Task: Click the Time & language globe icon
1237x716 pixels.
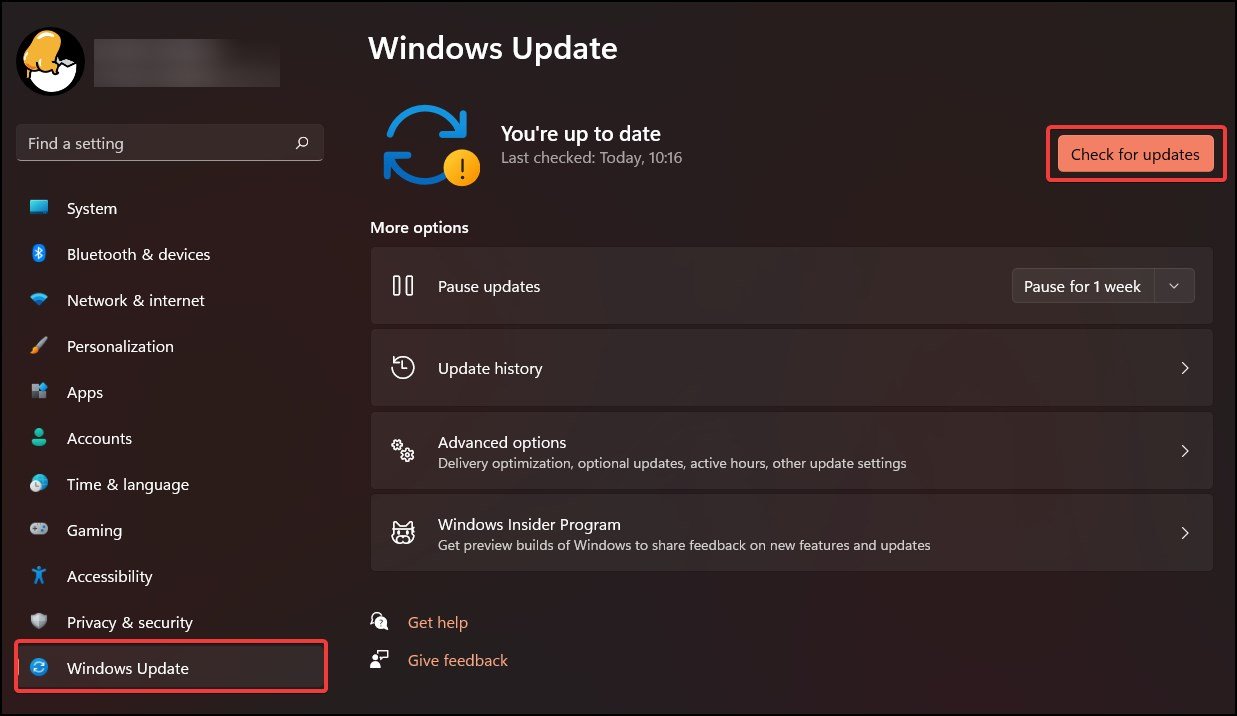Action: (x=39, y=484)
